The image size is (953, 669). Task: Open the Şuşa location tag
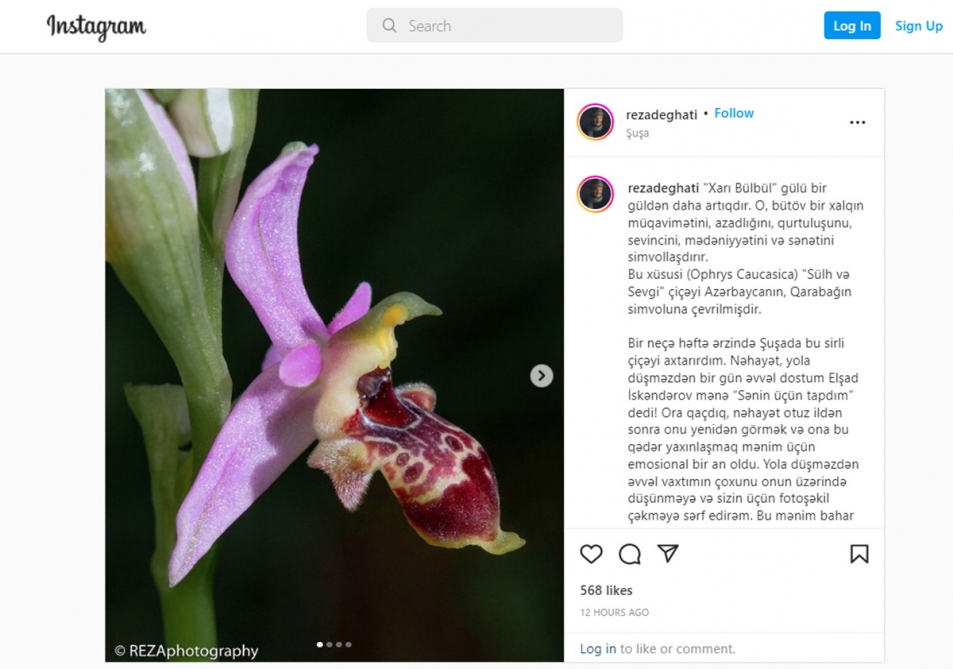click(x=637, y=133)
